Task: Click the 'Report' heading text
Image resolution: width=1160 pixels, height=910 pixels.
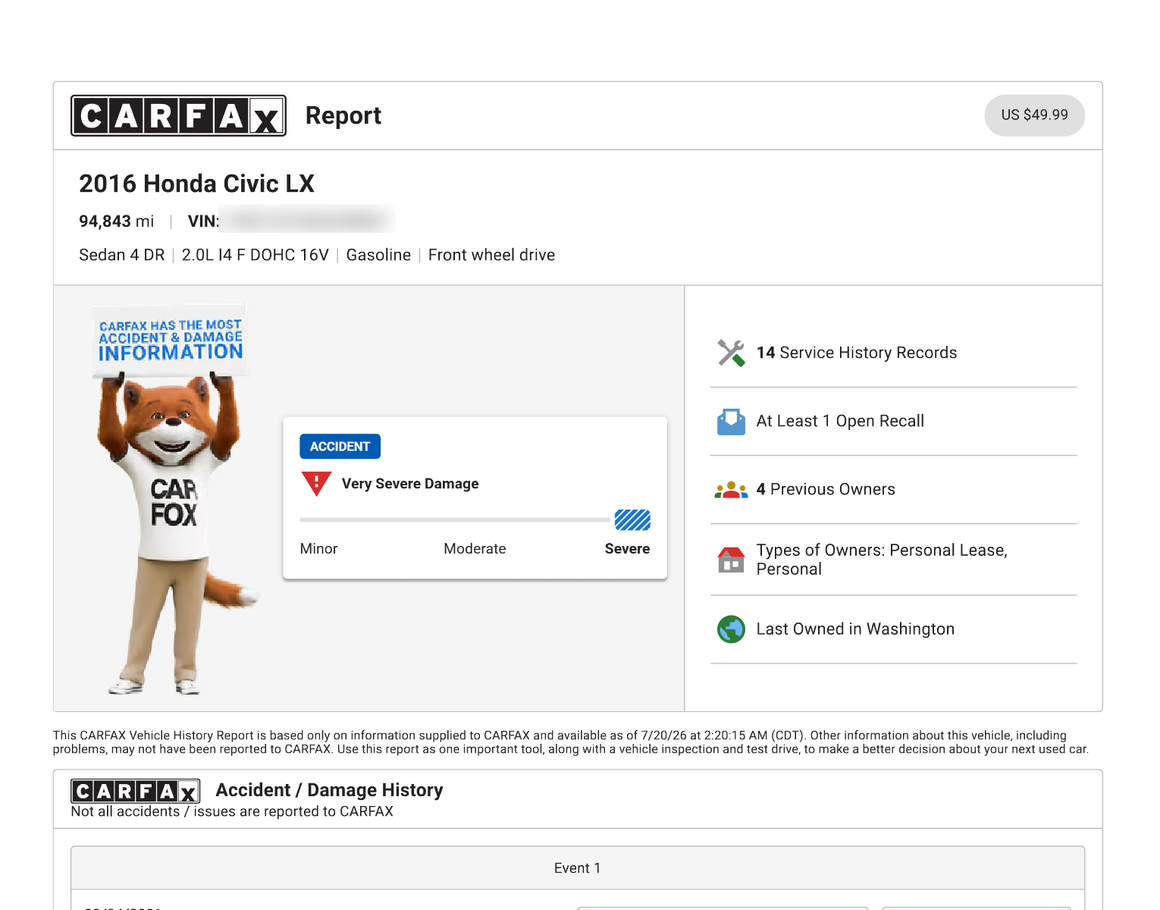Action: tap(343, 115)
